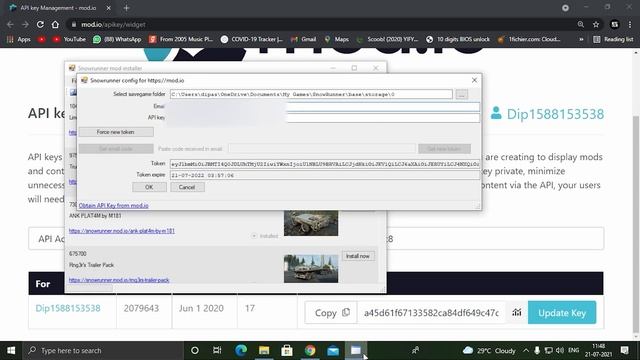The height and width of the screenshot is (360, 640).
Task: Open the YouTube bookmark
Action: (69, 39)
